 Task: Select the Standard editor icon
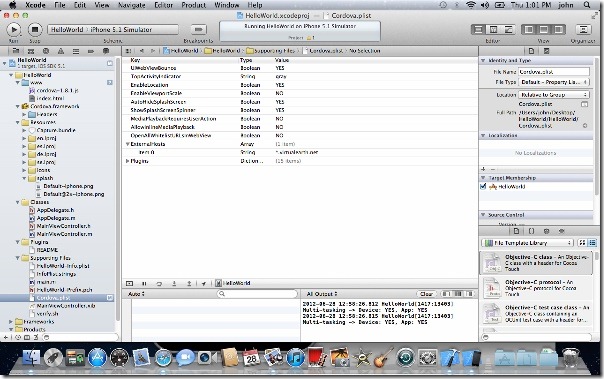click(478, 30)
